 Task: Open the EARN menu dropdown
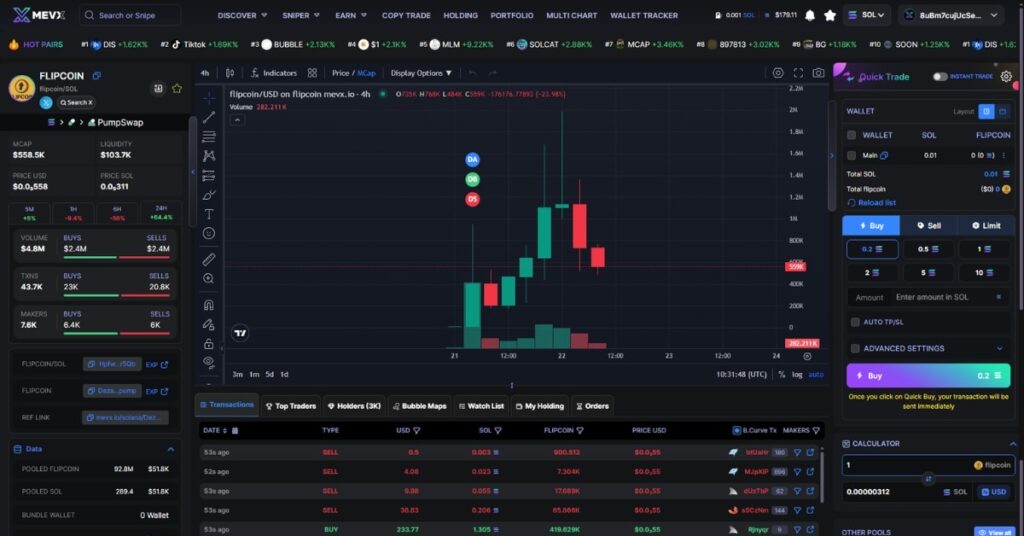point(351,15)
